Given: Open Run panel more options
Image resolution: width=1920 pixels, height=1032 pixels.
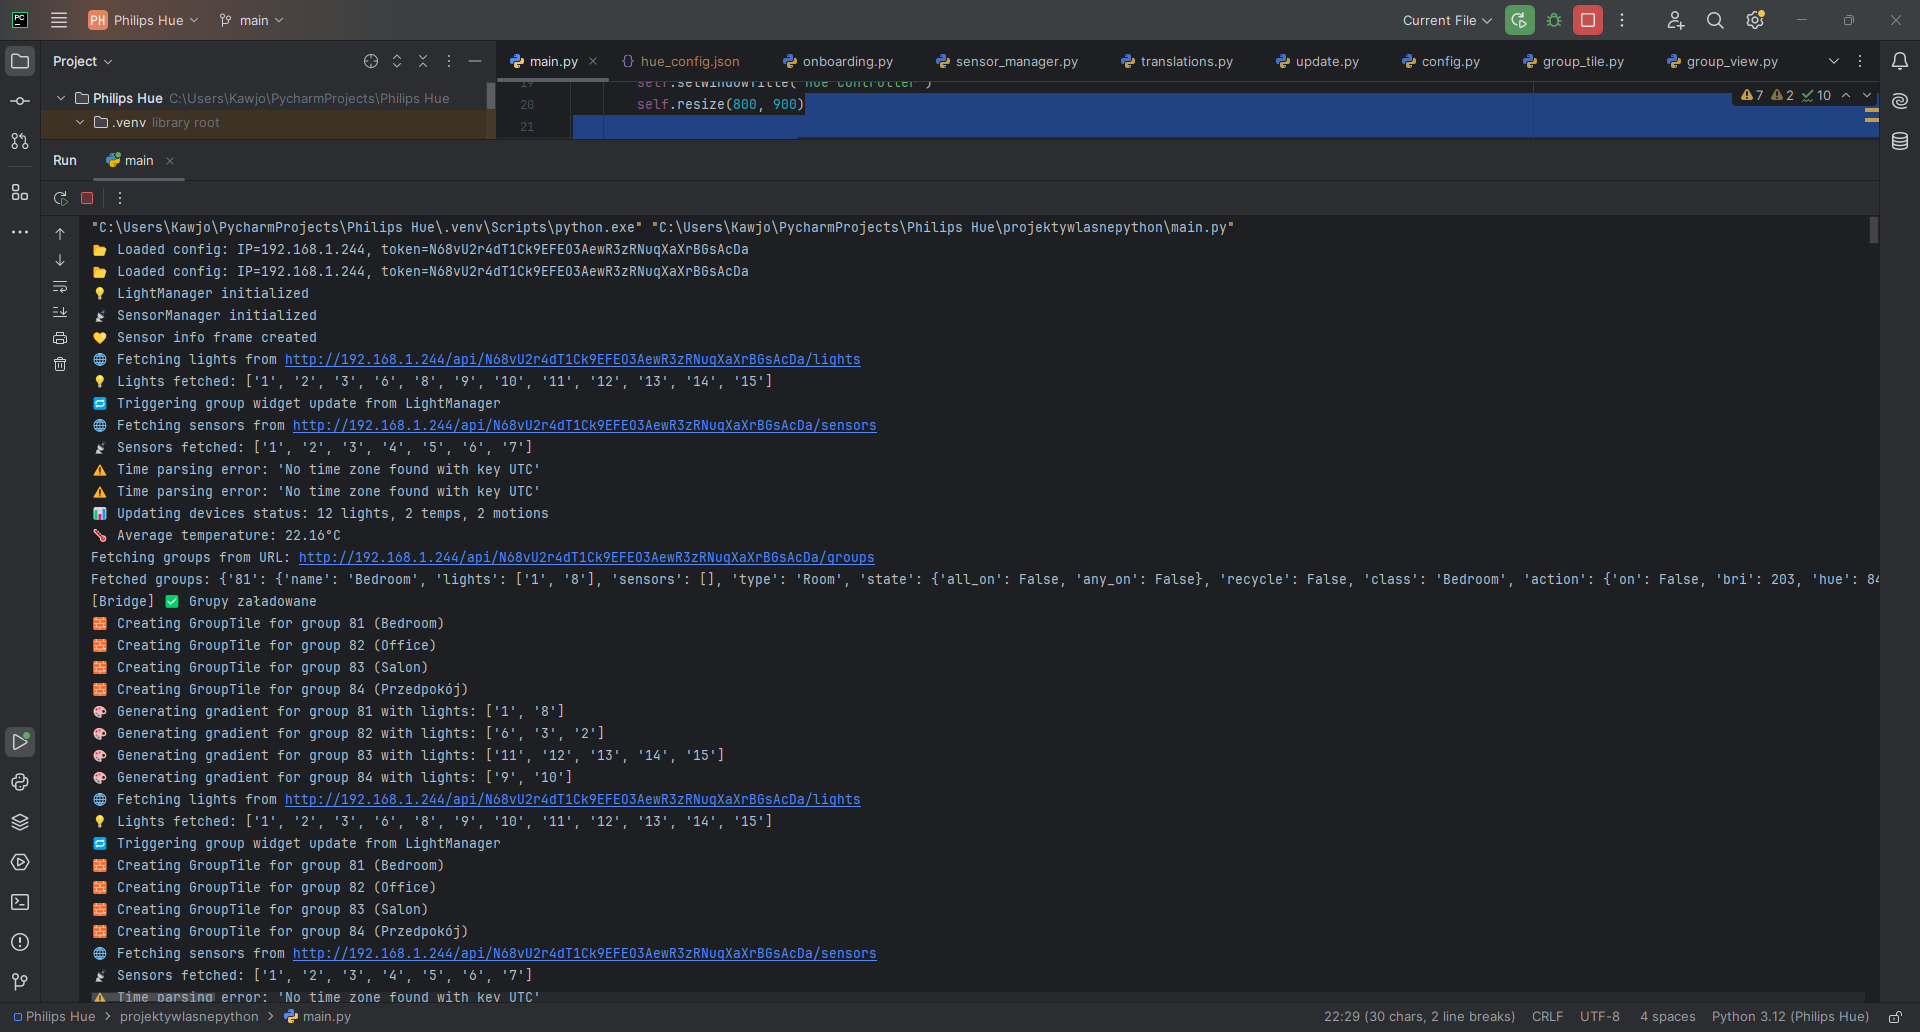Looking at the screenshot, I should pyautogui.click(x=119, y=198).
